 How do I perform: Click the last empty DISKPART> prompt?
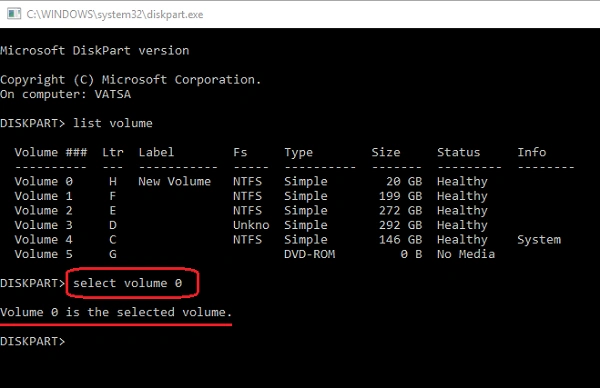coord(33,341)
